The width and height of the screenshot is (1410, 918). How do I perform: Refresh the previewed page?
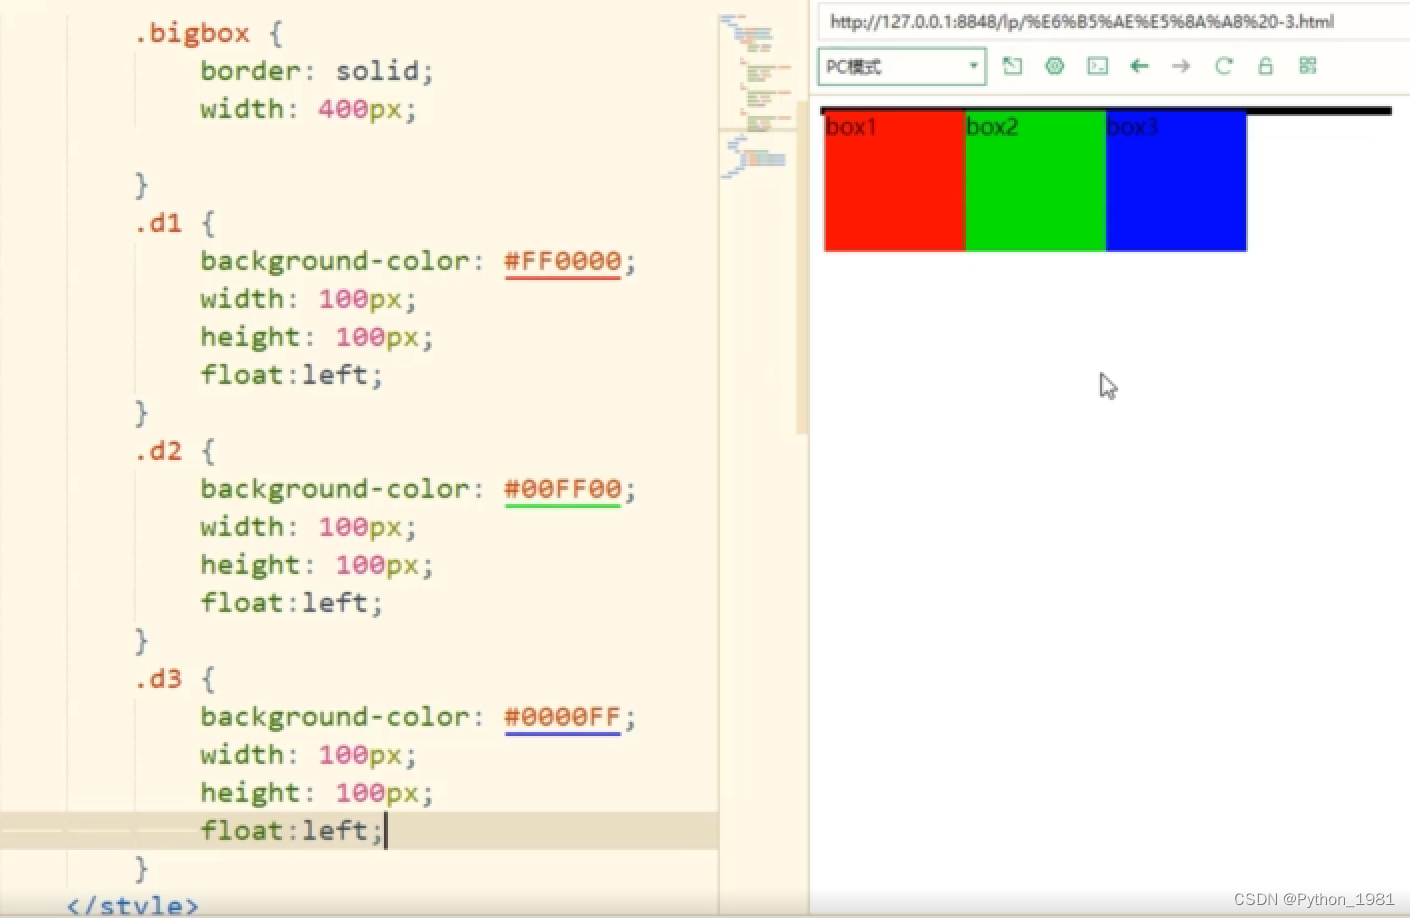1223,66
